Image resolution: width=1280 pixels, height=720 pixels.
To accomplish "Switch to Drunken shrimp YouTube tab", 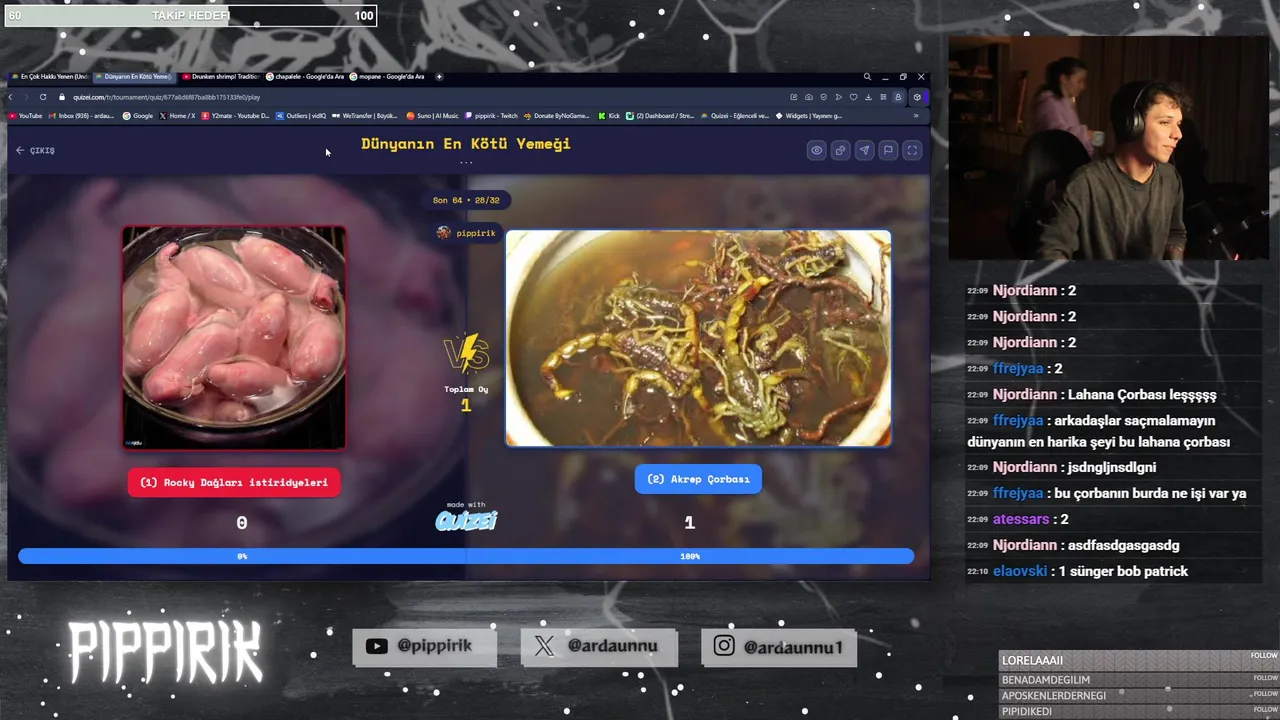I will [220, 77].
